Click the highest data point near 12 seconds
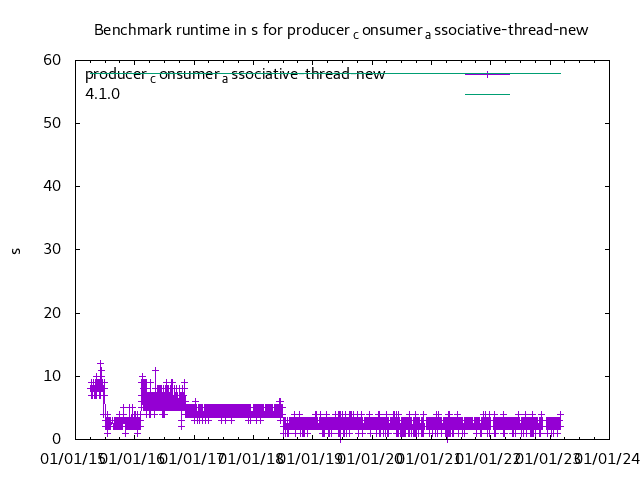The height and width of the screenshot is (480, 640). (x=100, y=364)
